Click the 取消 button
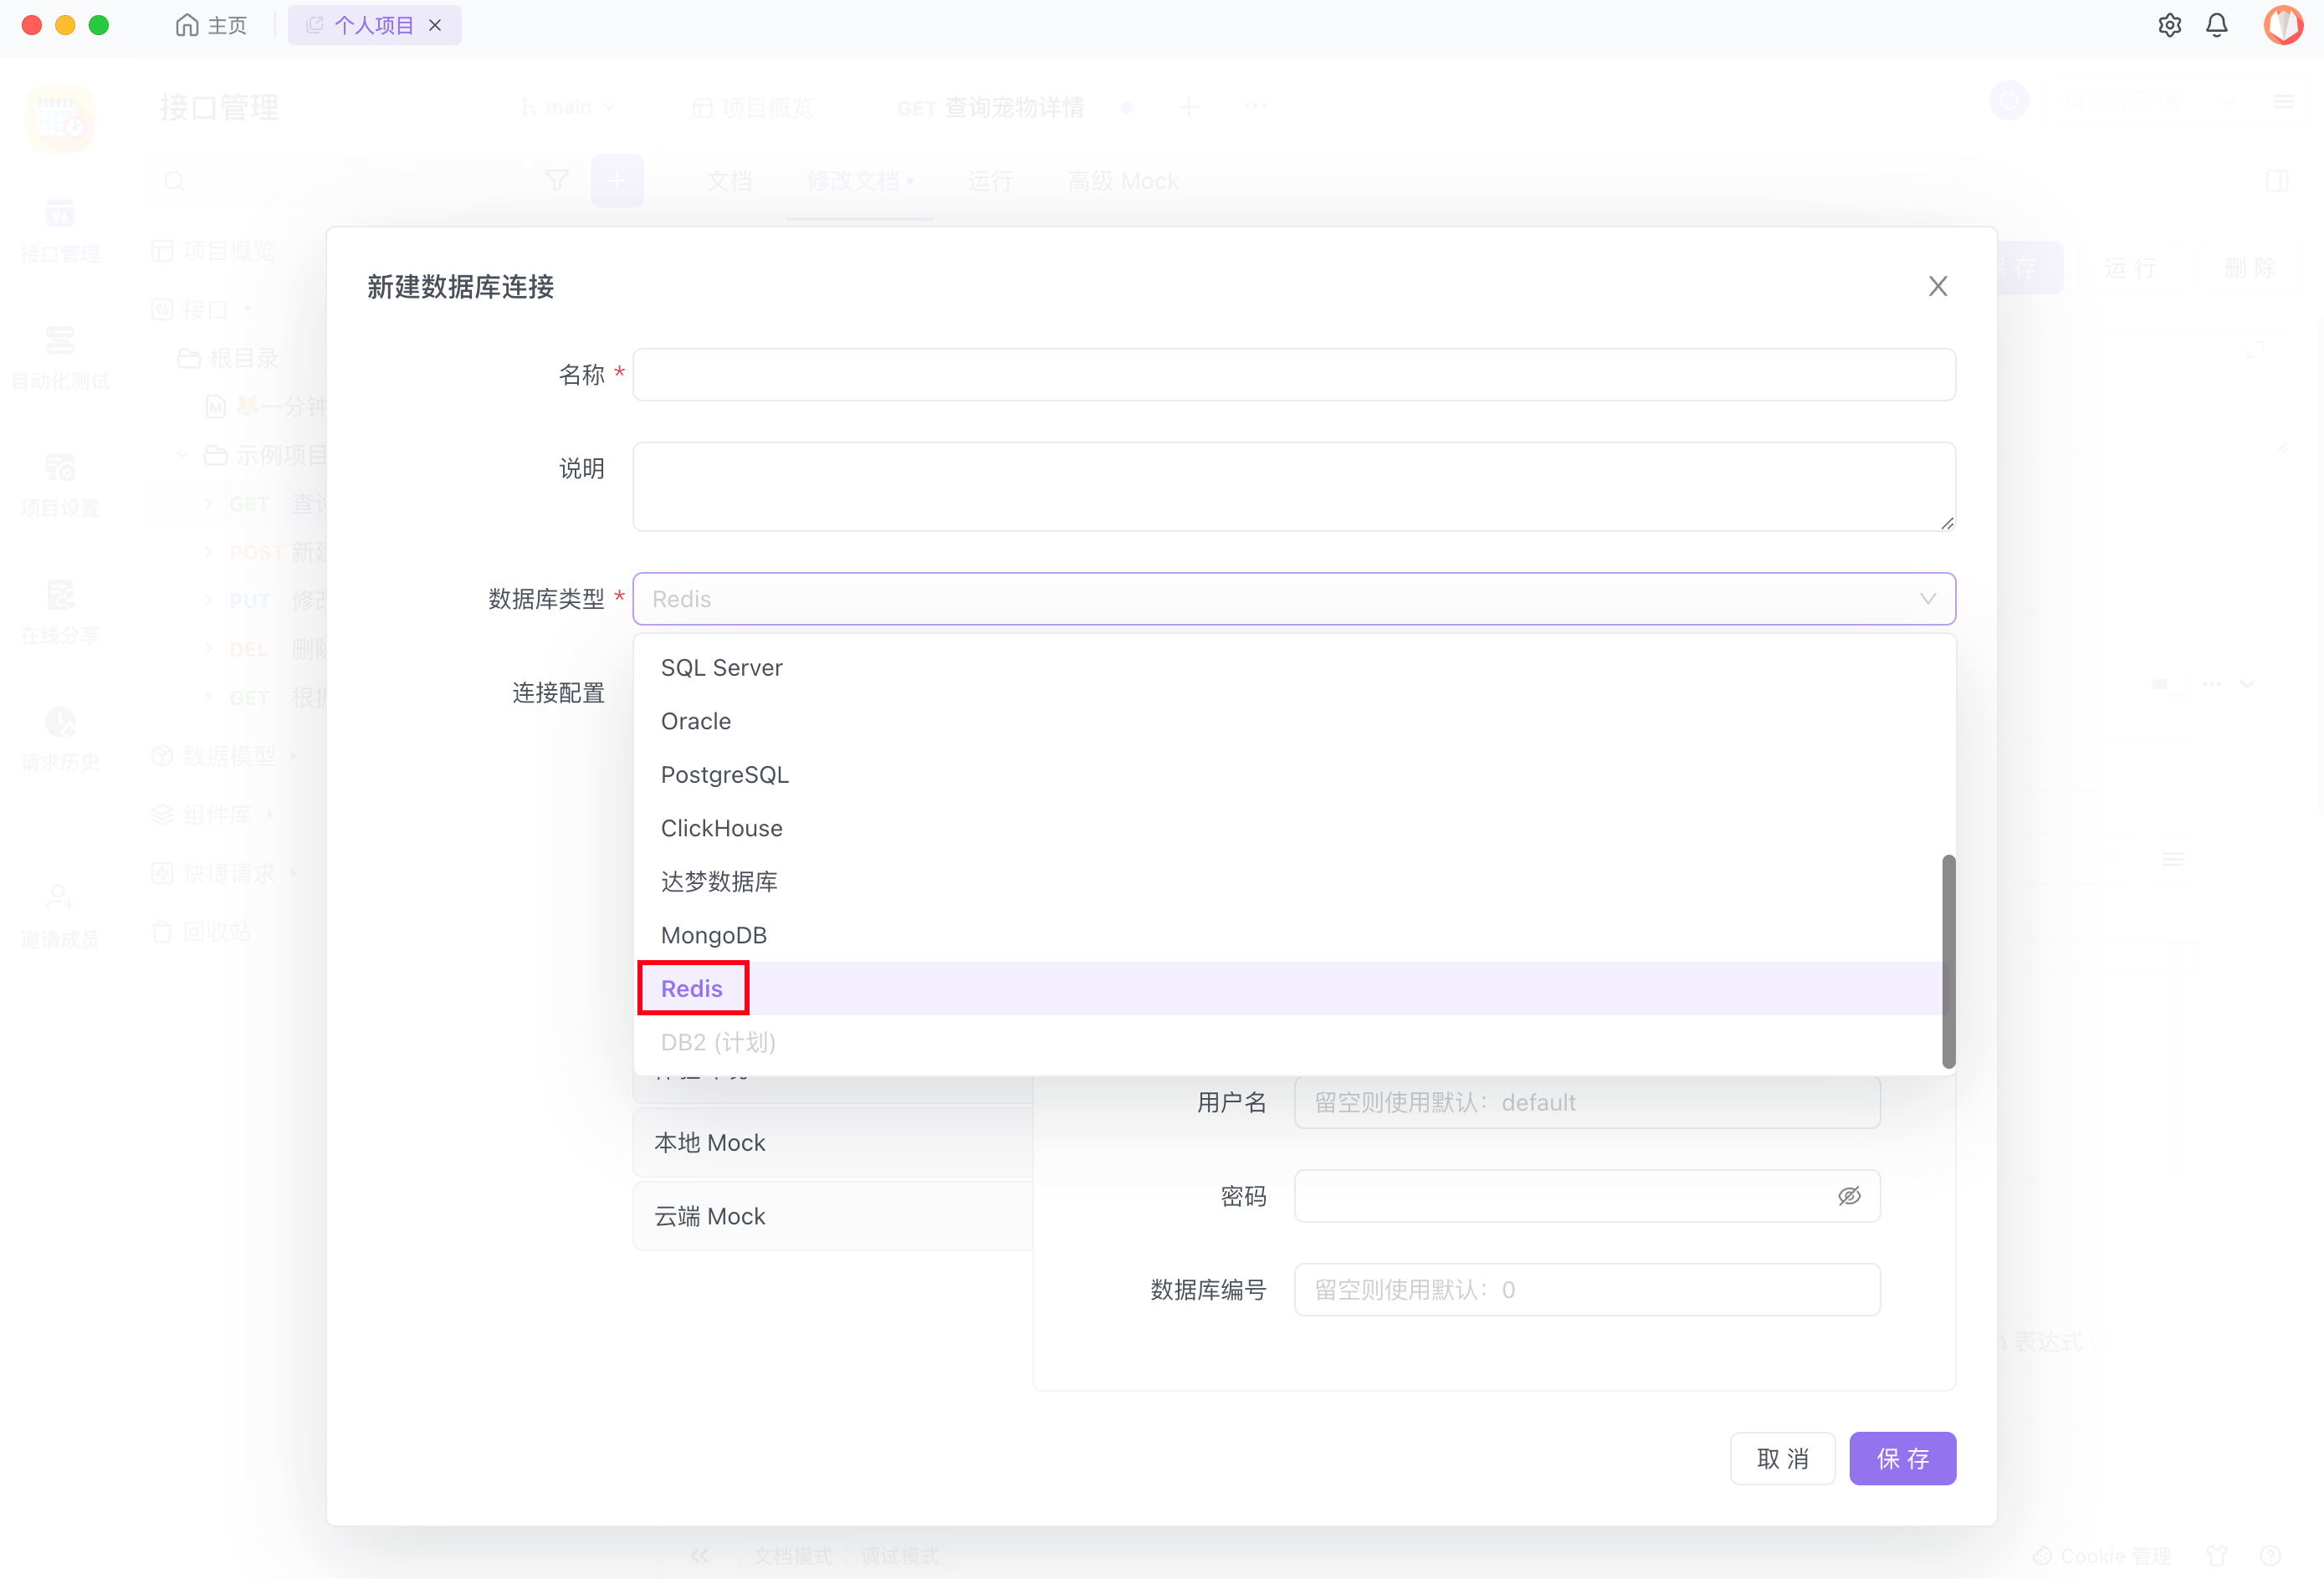 pos(1781,1458)
